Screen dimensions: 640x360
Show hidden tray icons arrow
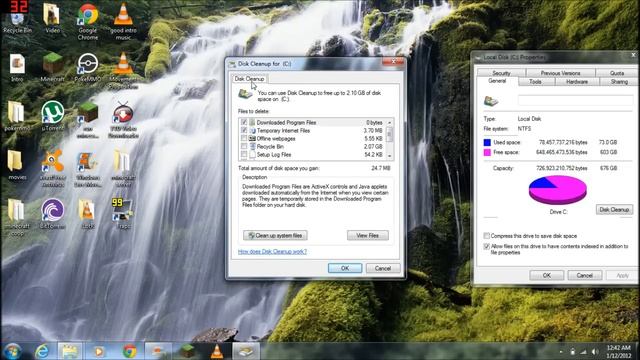coord(561,351)
